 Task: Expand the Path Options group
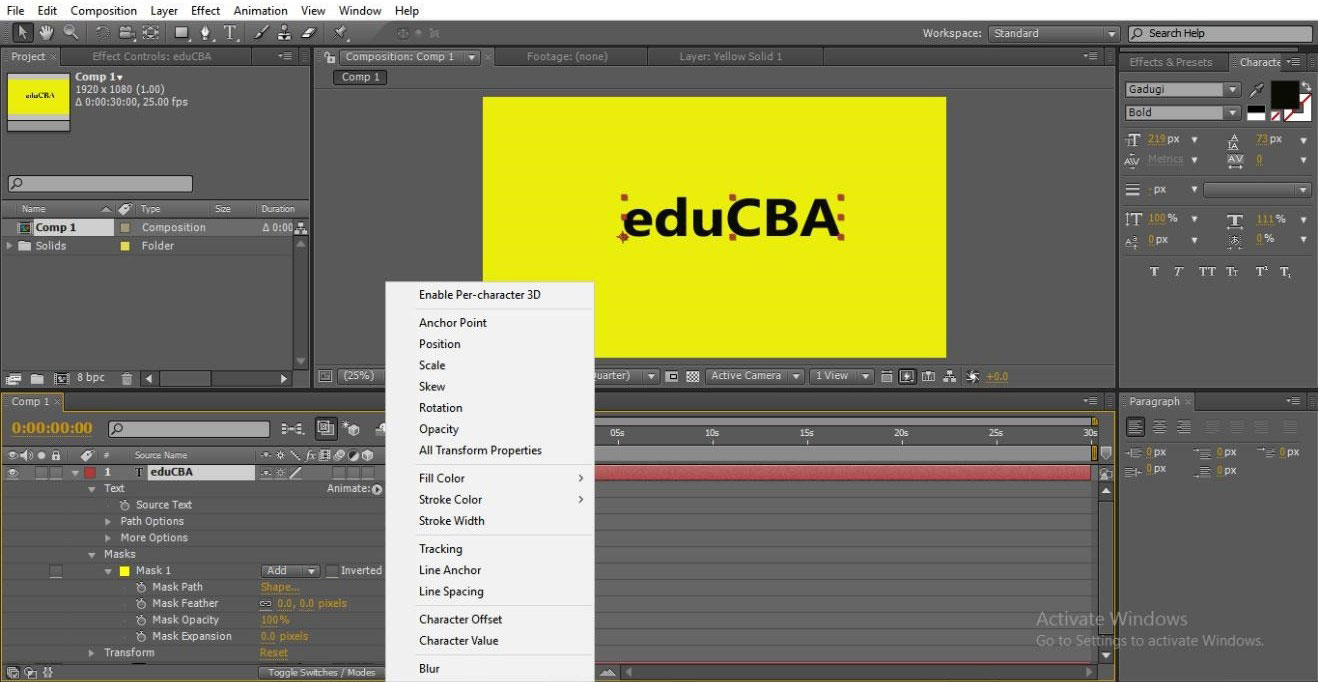[x=109, y=521]
